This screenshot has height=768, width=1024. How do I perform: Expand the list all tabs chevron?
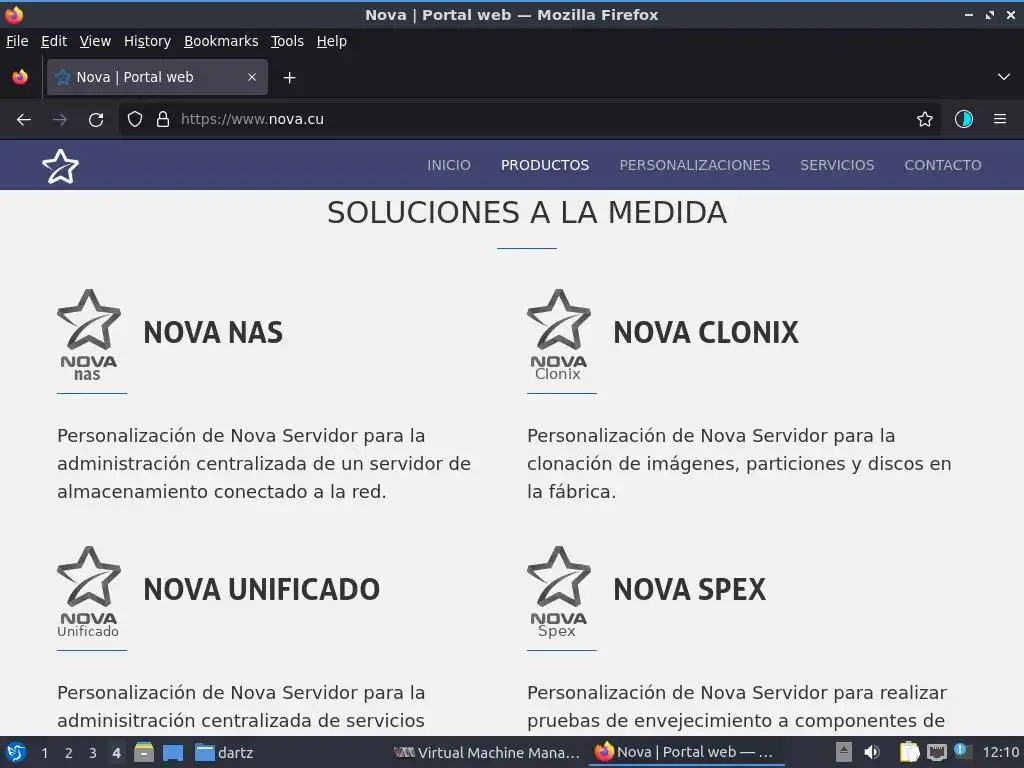tap(1004, 77)
